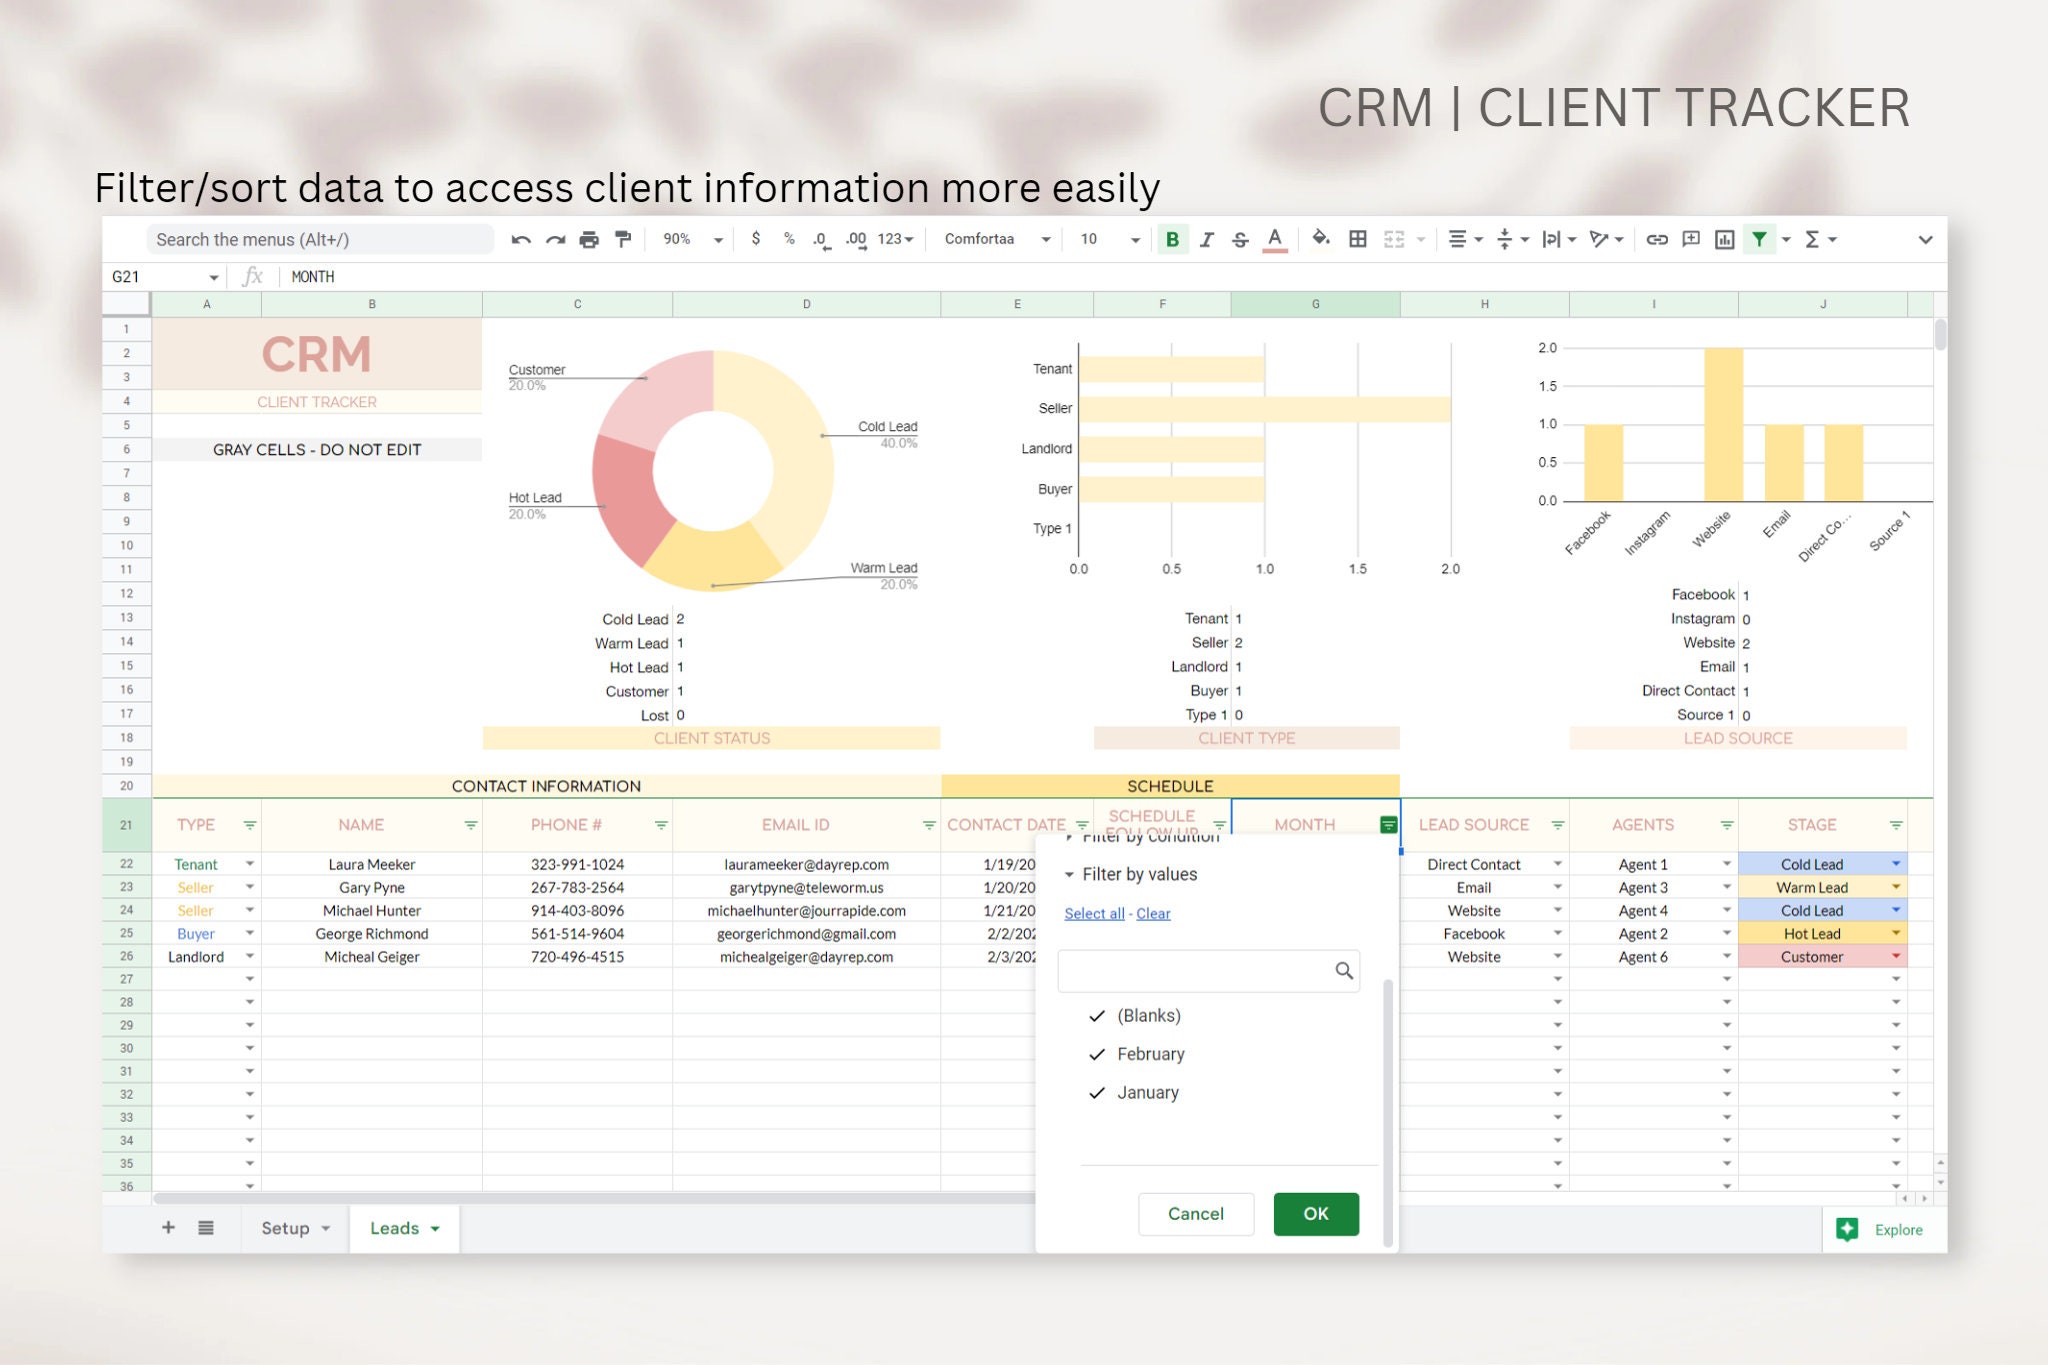Toggle bold formatting
The image size is (2048, 1365).
pyautogui.click(x=1173, y=239)
